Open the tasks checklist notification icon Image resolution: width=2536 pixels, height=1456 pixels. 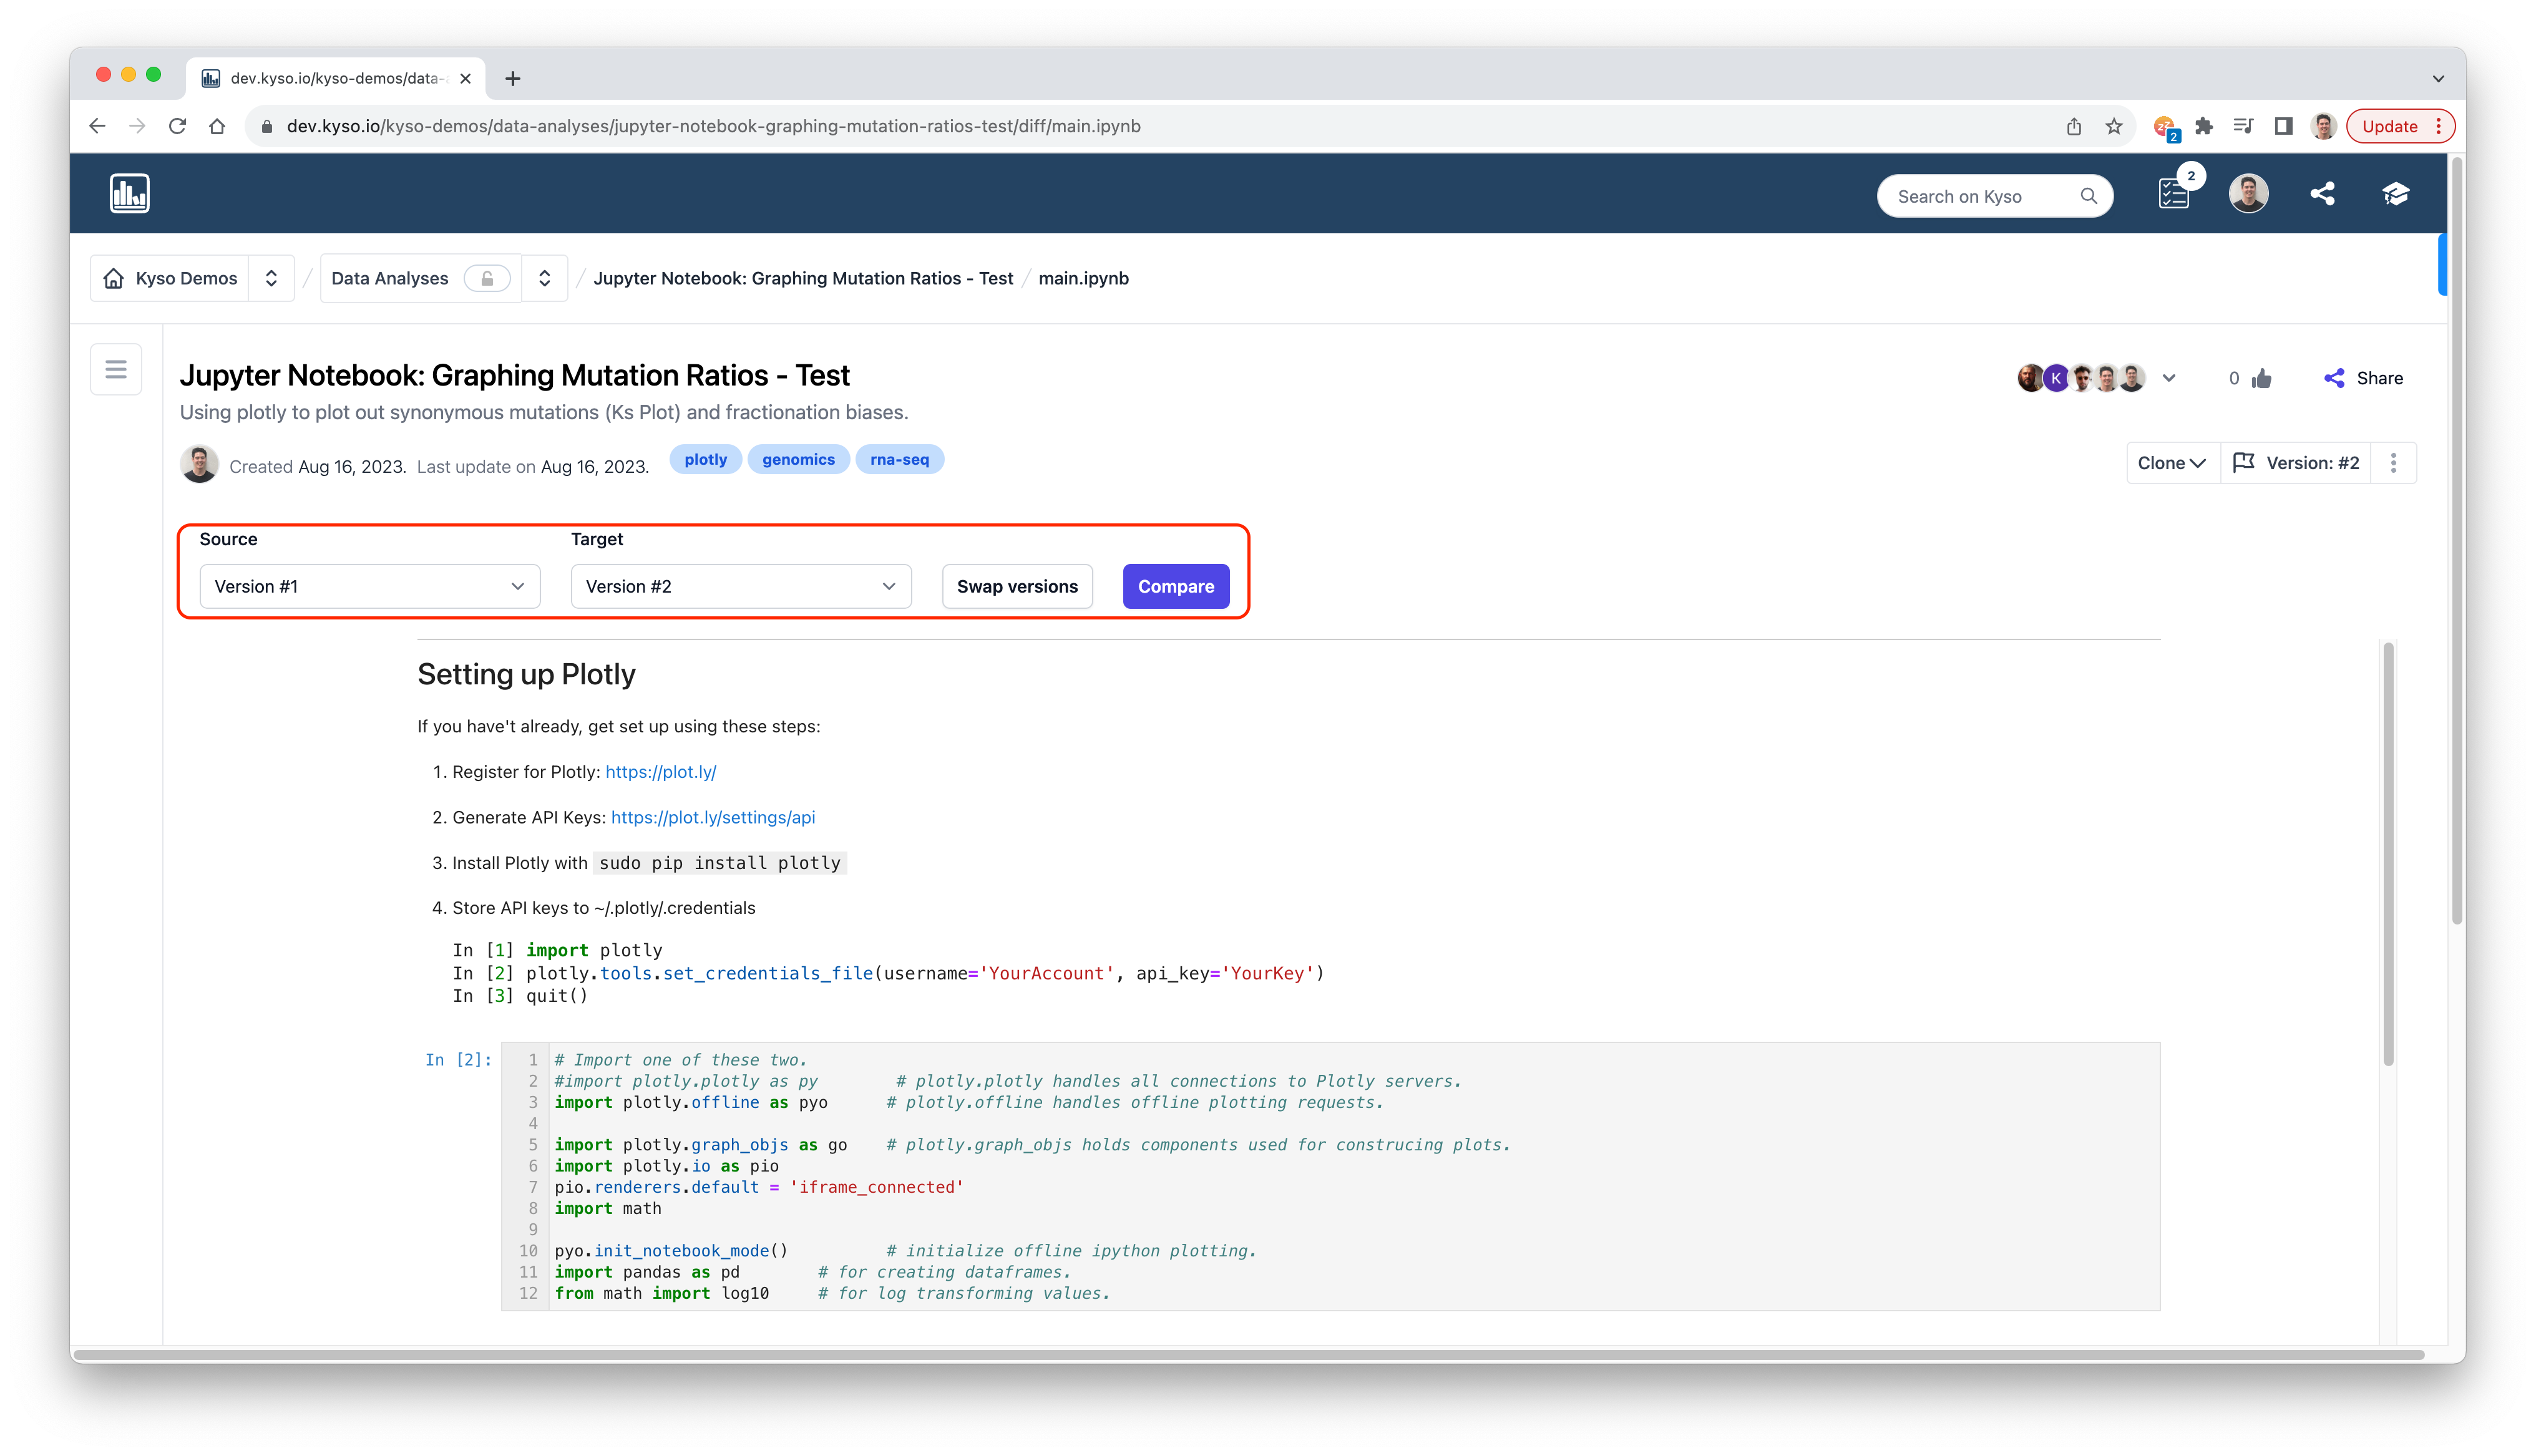tap(2175, 193)
